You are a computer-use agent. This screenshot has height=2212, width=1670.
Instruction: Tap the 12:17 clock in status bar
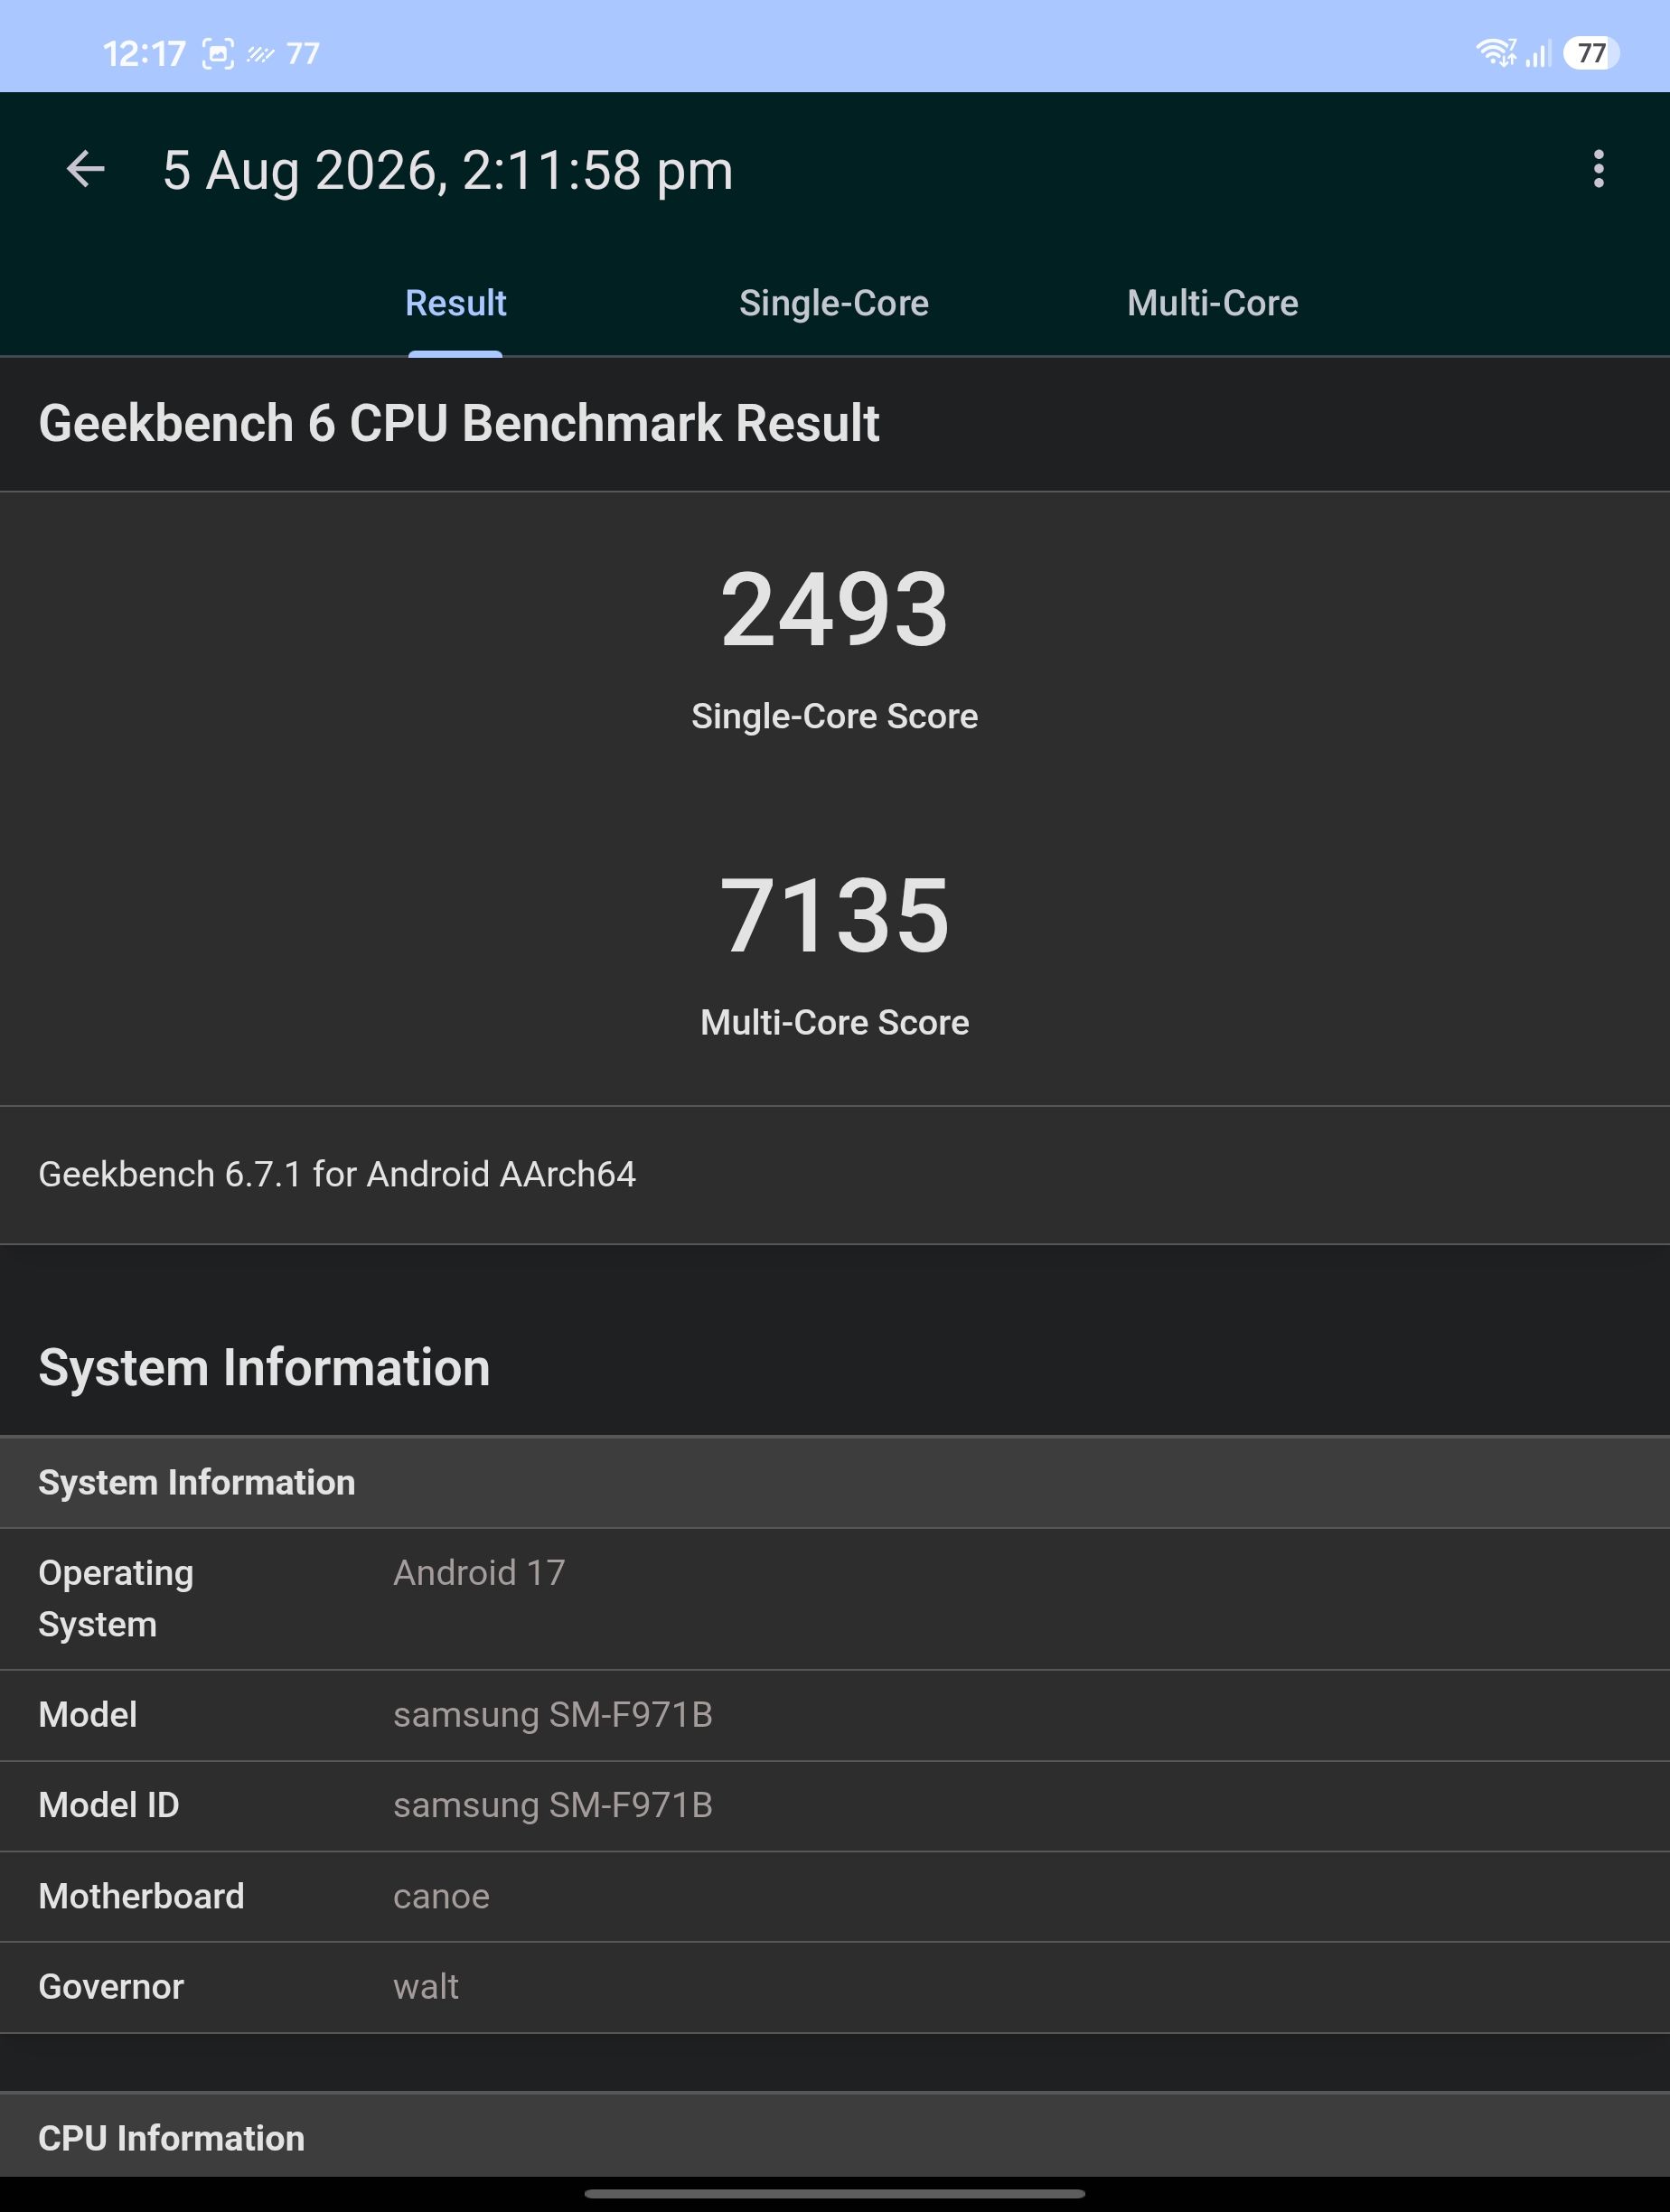pos(144,53)
